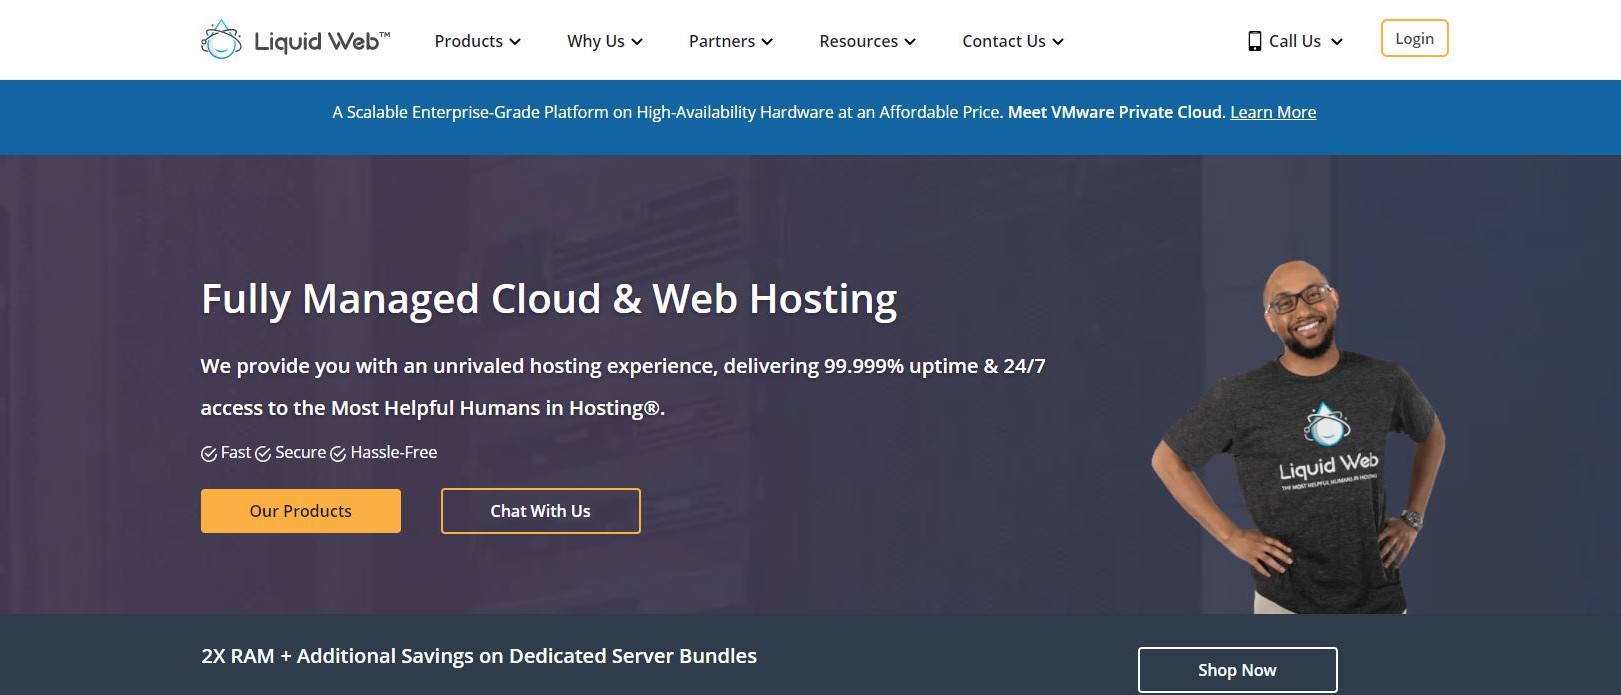Open the Why Us menu
This screenshot has width=1621, height=695.
pos(605,41)
